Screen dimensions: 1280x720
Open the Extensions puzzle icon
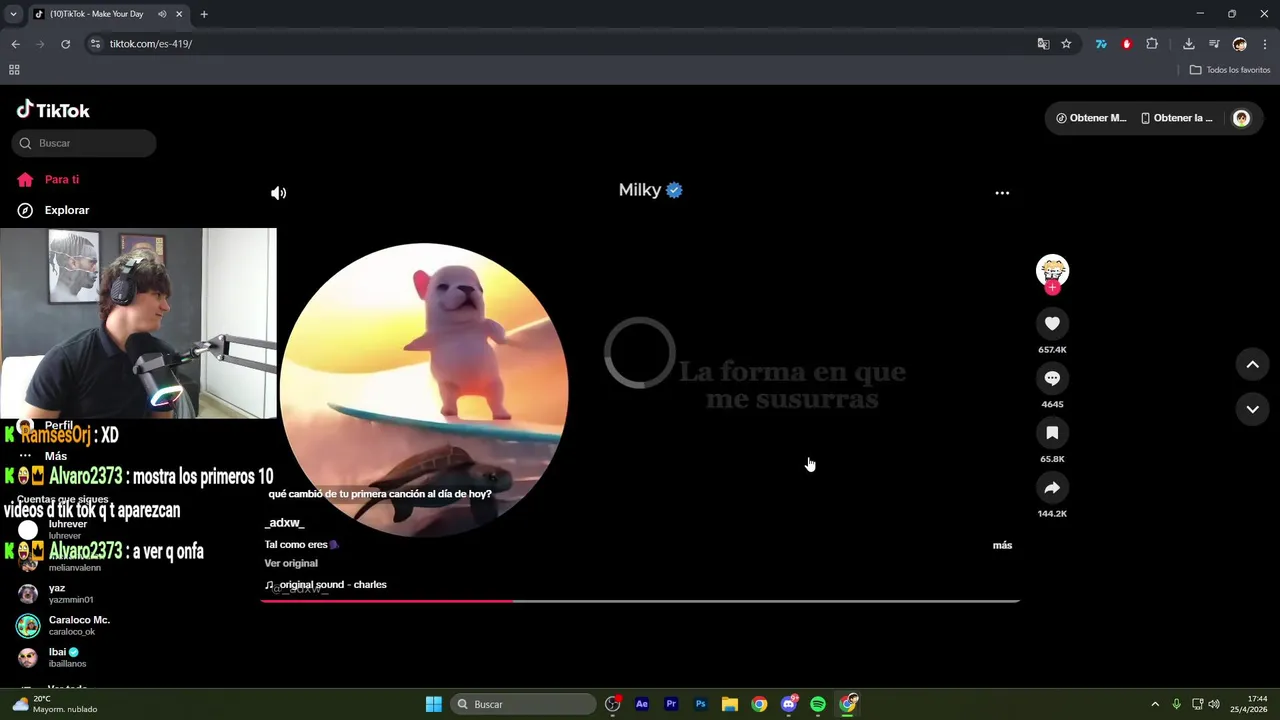1152,44
